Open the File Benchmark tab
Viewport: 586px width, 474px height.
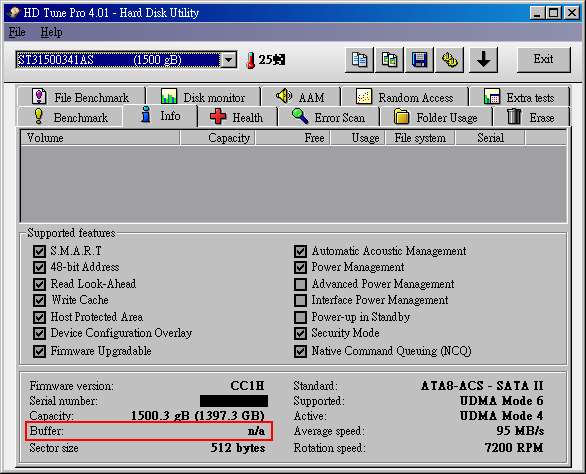(81, 97)
